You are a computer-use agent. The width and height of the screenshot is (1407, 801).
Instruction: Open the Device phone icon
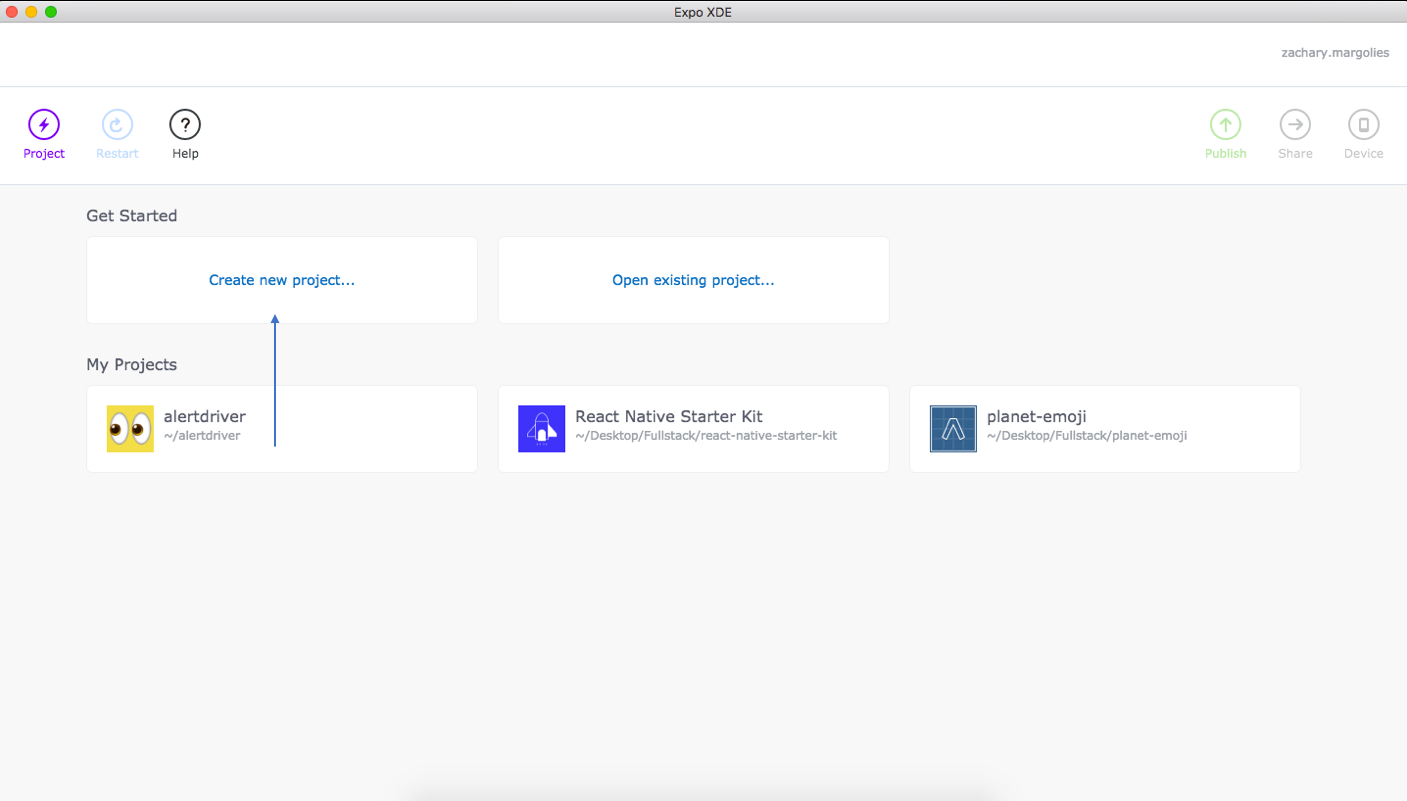(1363, 125)
